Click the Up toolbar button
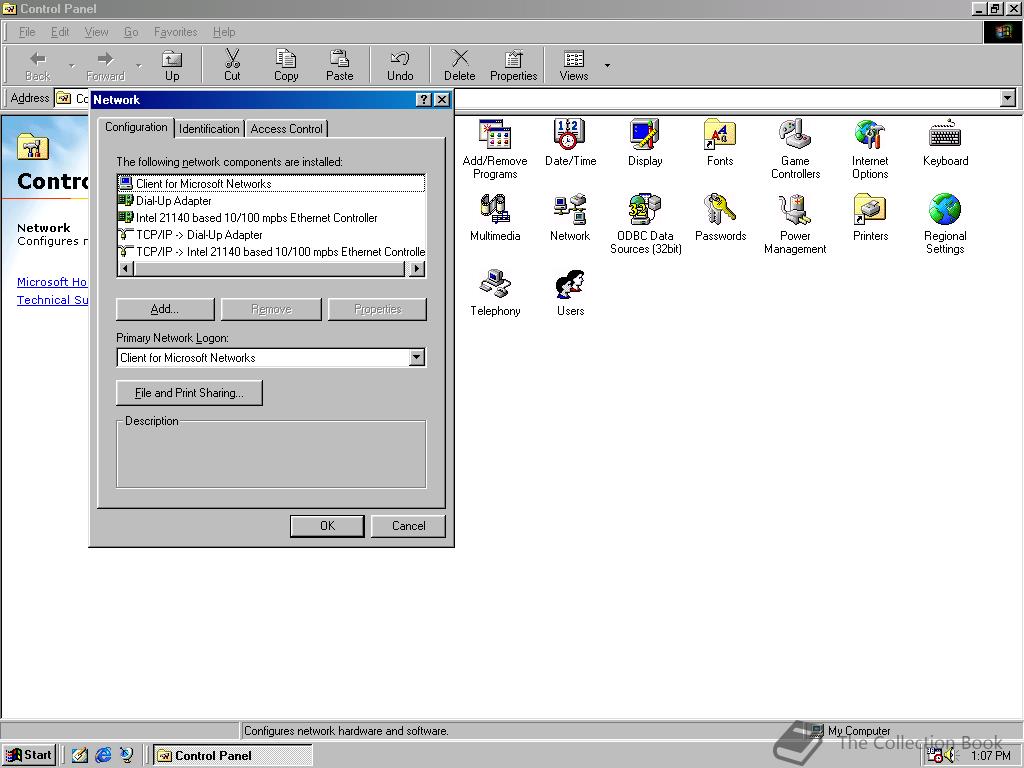 172,65
